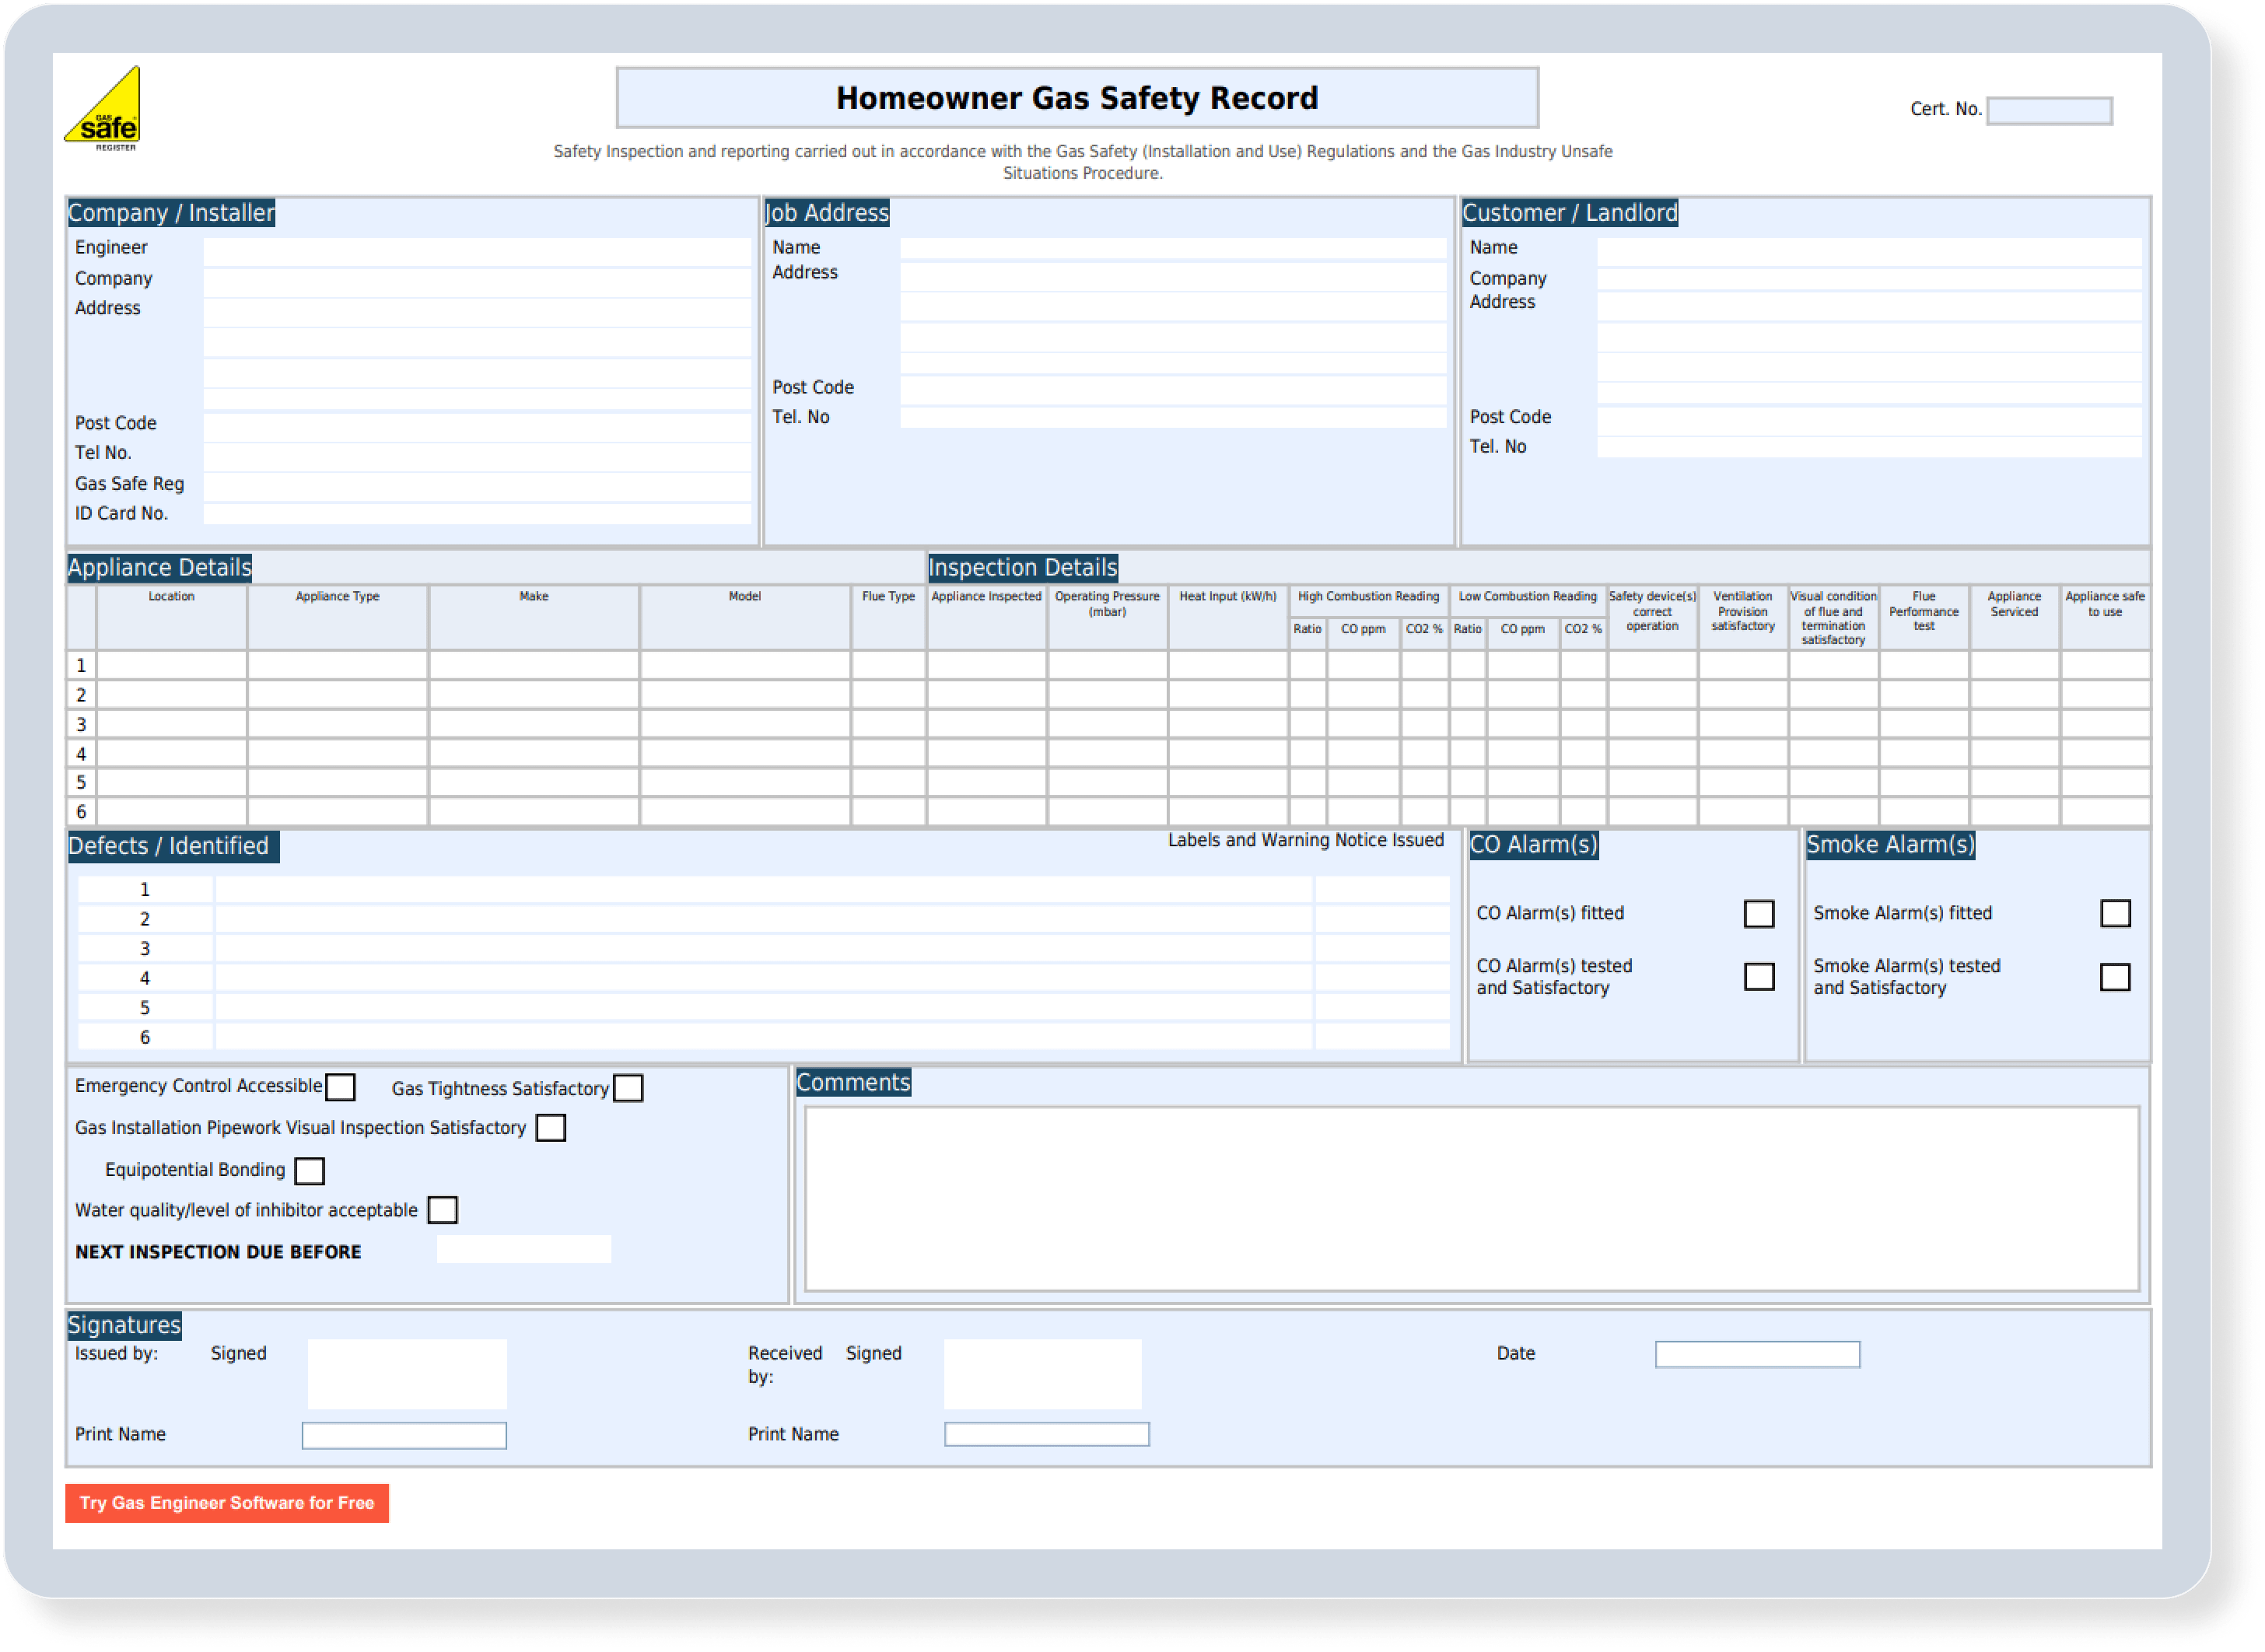Tick the Smoke Alarm(s) fitted checkbox
The width and height of the screenshot is (2265, 1652).
click(2115, 914)
